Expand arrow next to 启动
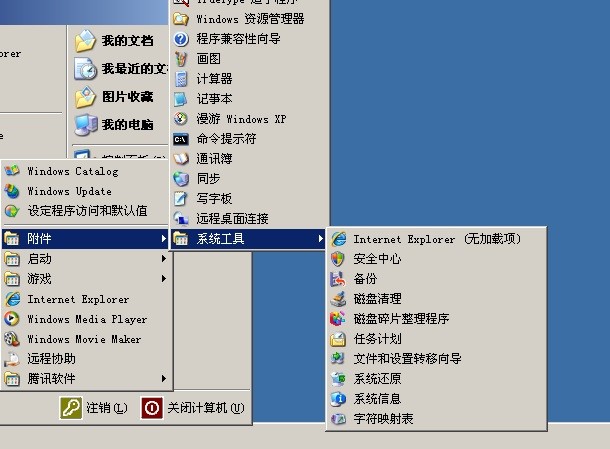 pyautogui.click(x=164, y=259)
